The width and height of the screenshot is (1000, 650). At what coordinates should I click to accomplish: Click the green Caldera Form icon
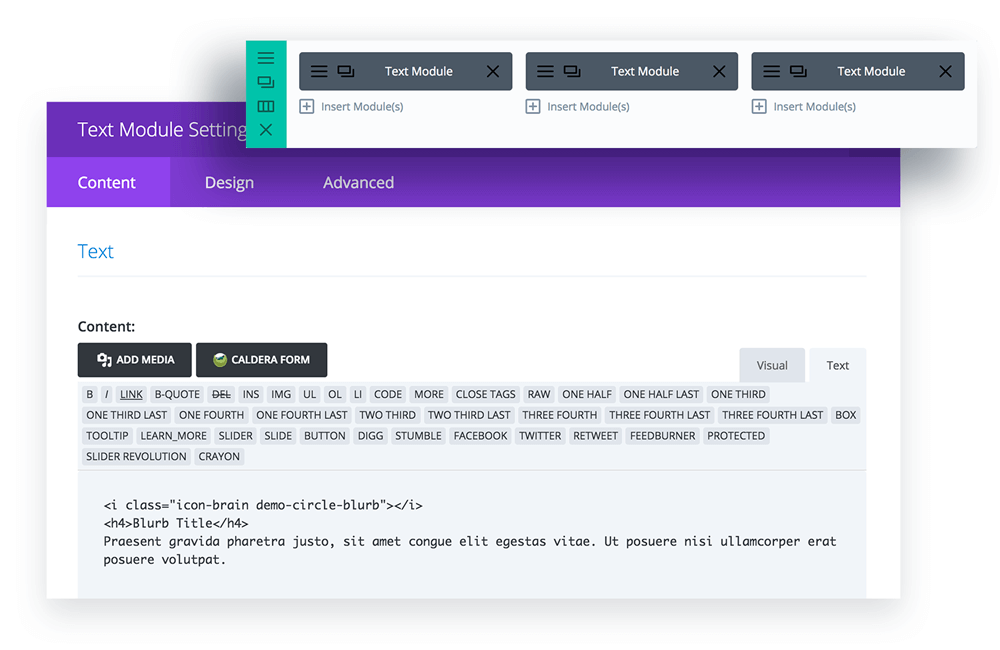[x=217, y=359]
